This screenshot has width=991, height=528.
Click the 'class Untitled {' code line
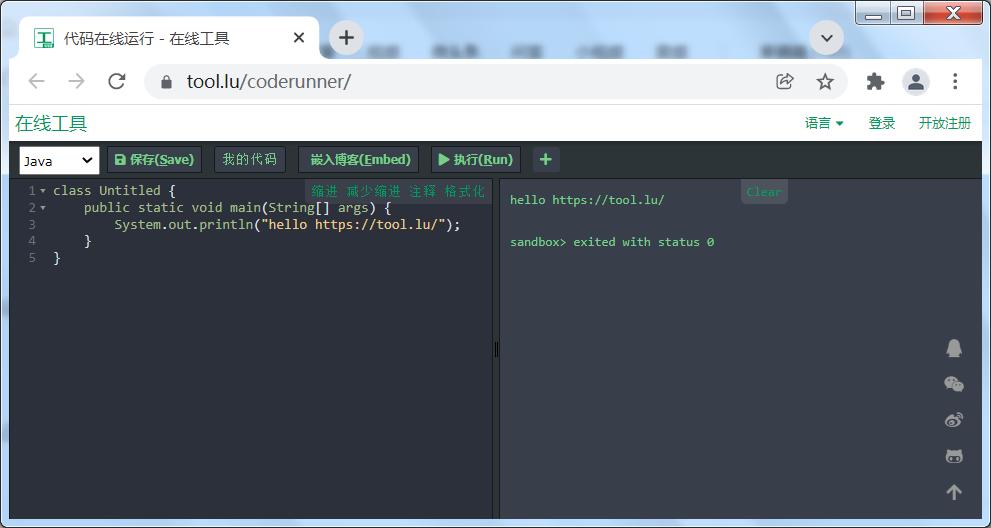click(114, 190)
